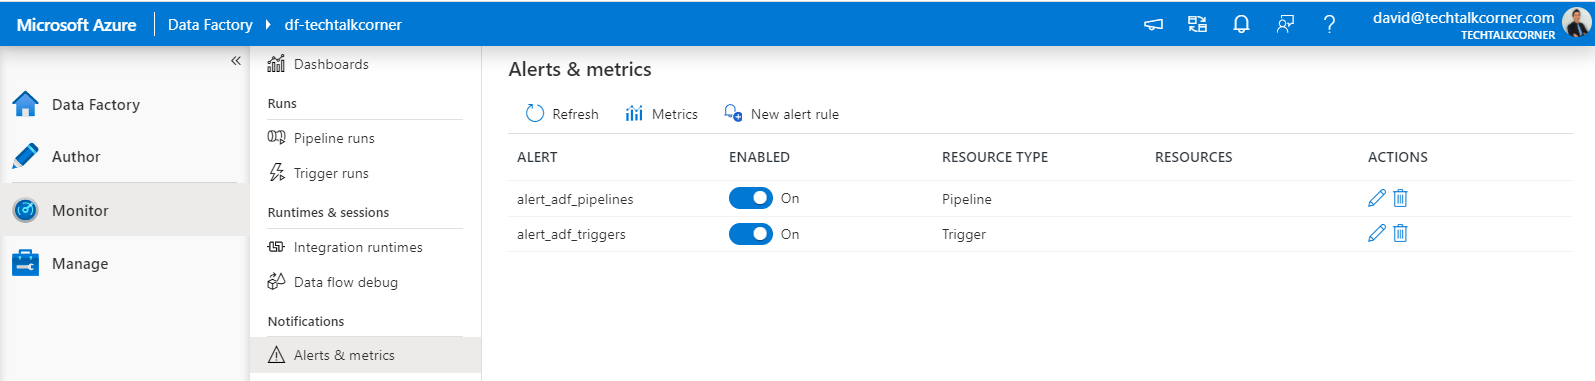Open the user account avatar

pos(1576,22)
